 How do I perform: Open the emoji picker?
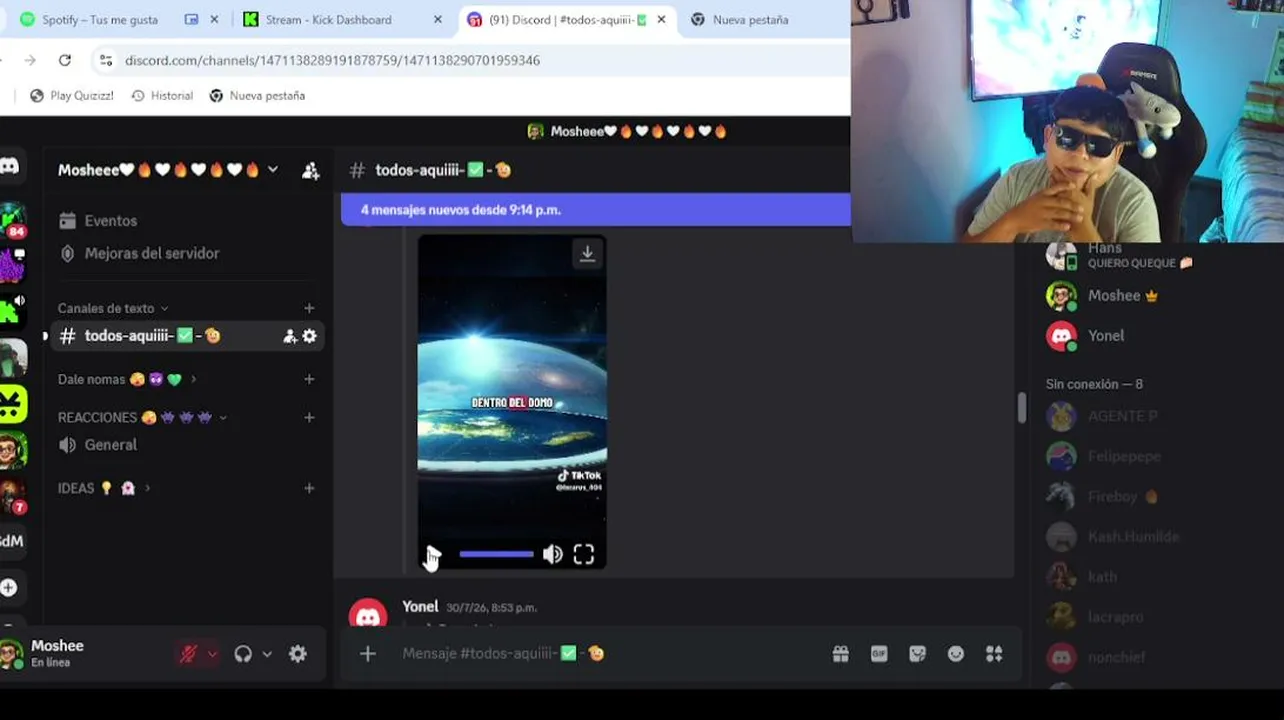(x=956, y=654)
